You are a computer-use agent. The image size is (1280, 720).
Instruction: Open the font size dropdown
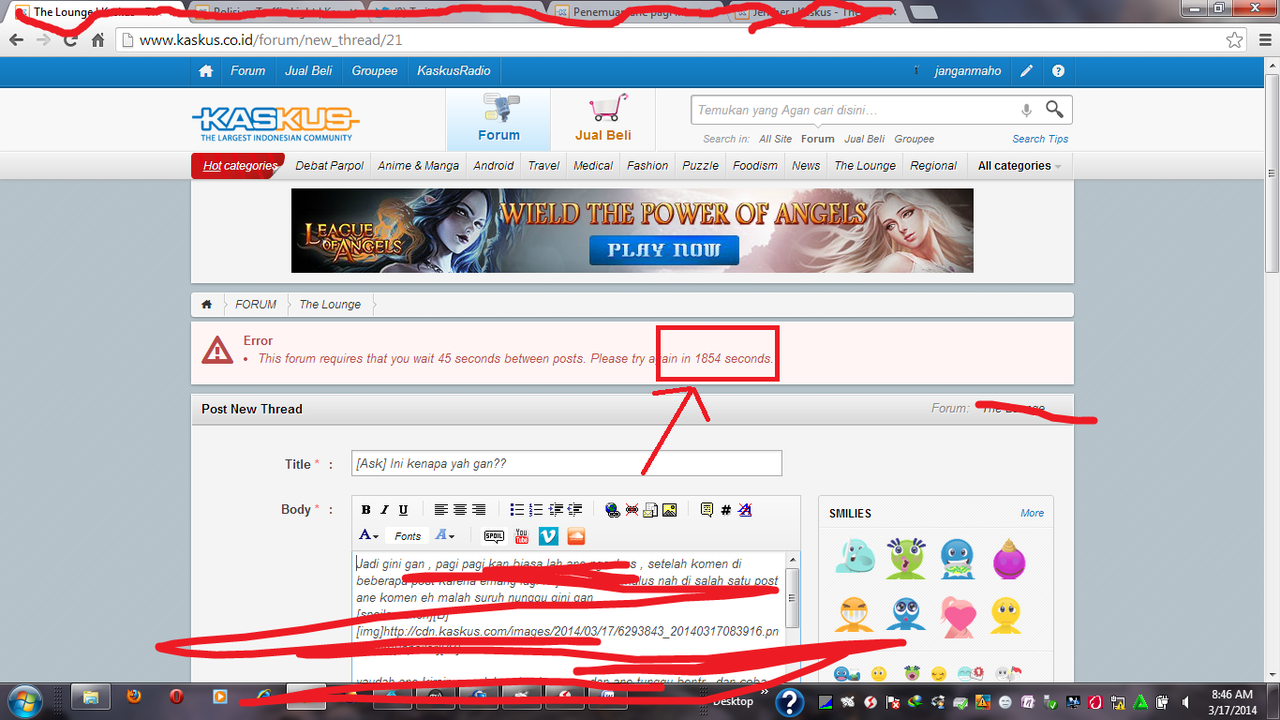tap(445, 536)
